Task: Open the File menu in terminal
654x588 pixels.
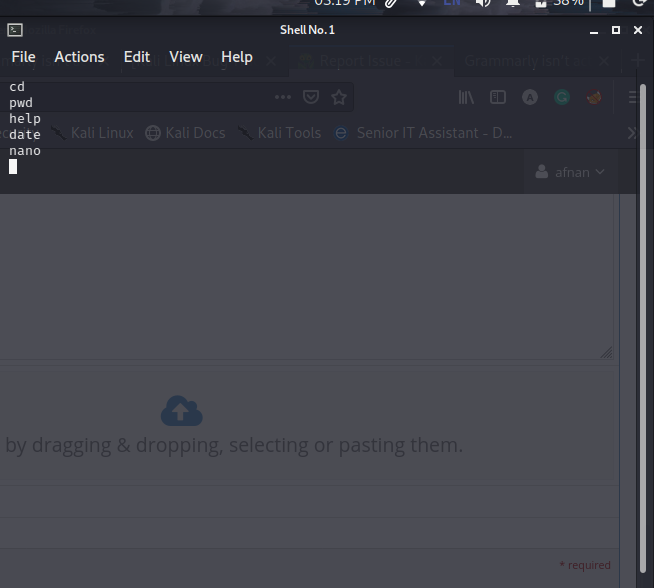Action: coord(23,57)
